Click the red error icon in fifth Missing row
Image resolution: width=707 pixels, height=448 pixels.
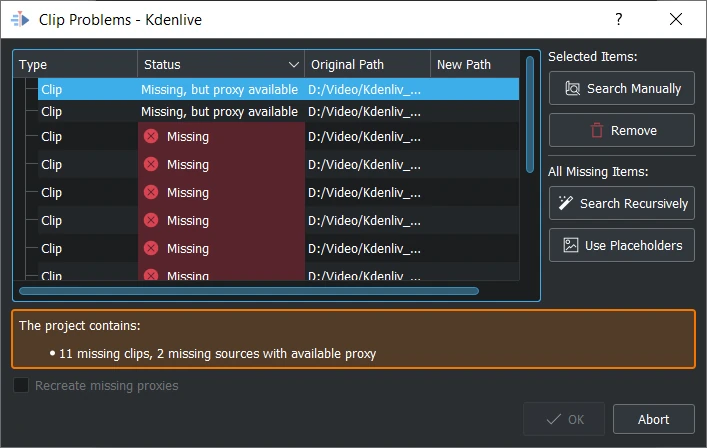pos(151,248)
